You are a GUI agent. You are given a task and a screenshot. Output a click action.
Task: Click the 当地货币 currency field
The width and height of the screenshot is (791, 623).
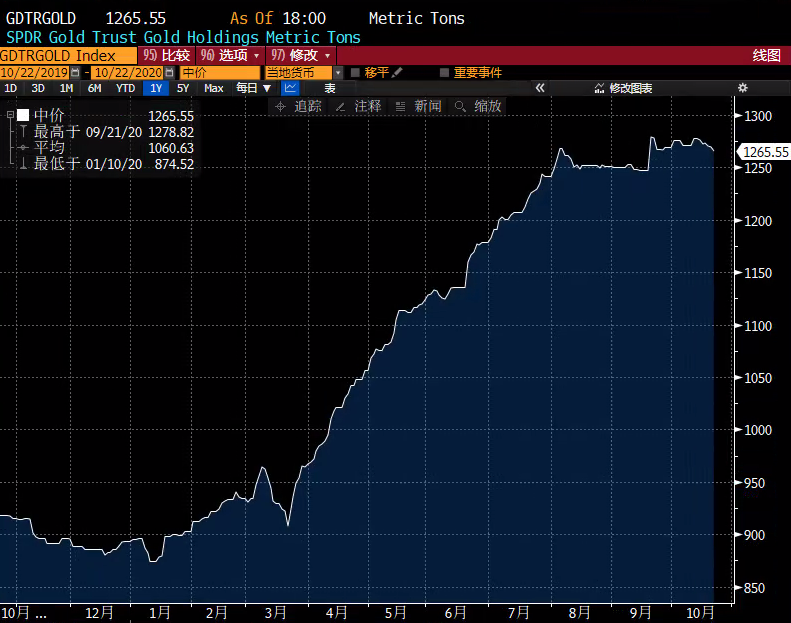[299, 73]
